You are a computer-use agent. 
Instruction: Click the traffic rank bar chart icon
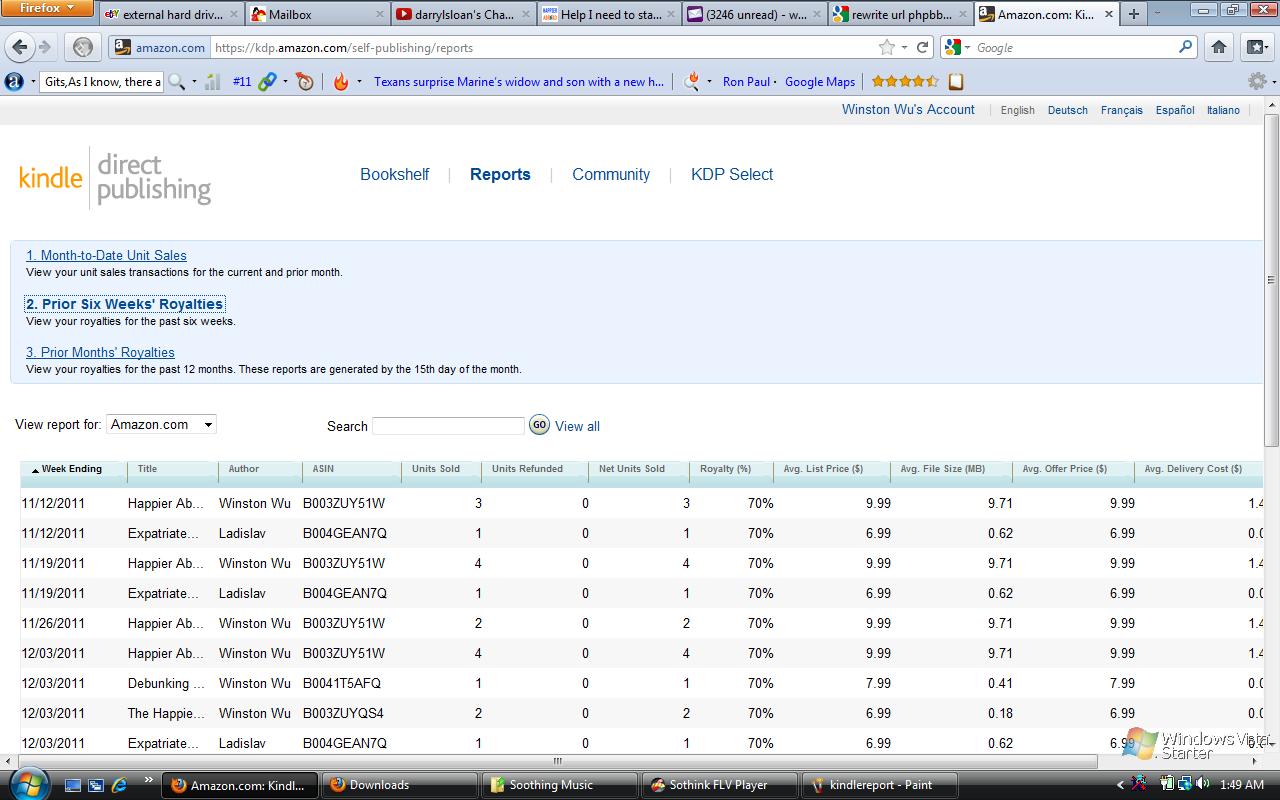[213, 82]
